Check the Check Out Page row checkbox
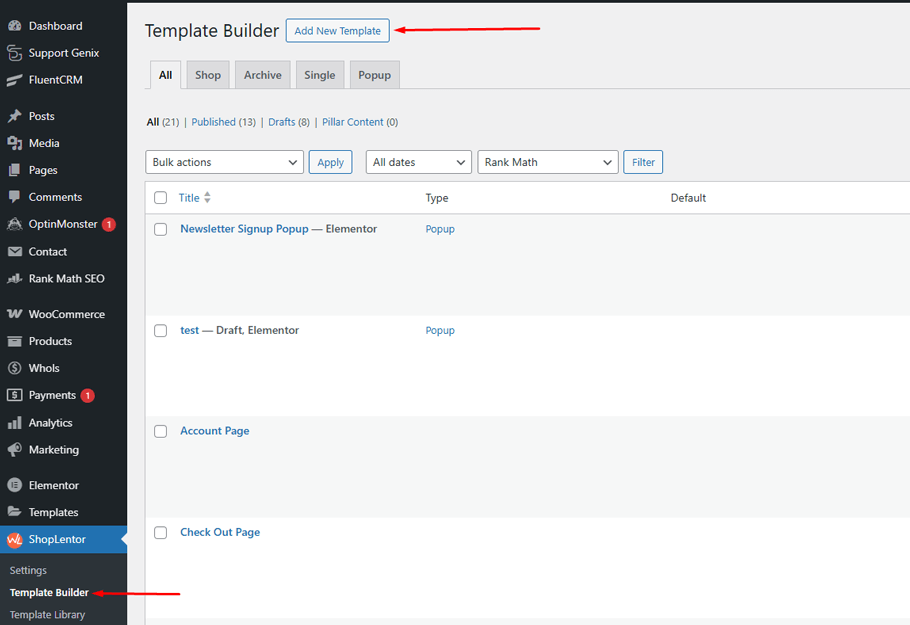 point(161,533)
